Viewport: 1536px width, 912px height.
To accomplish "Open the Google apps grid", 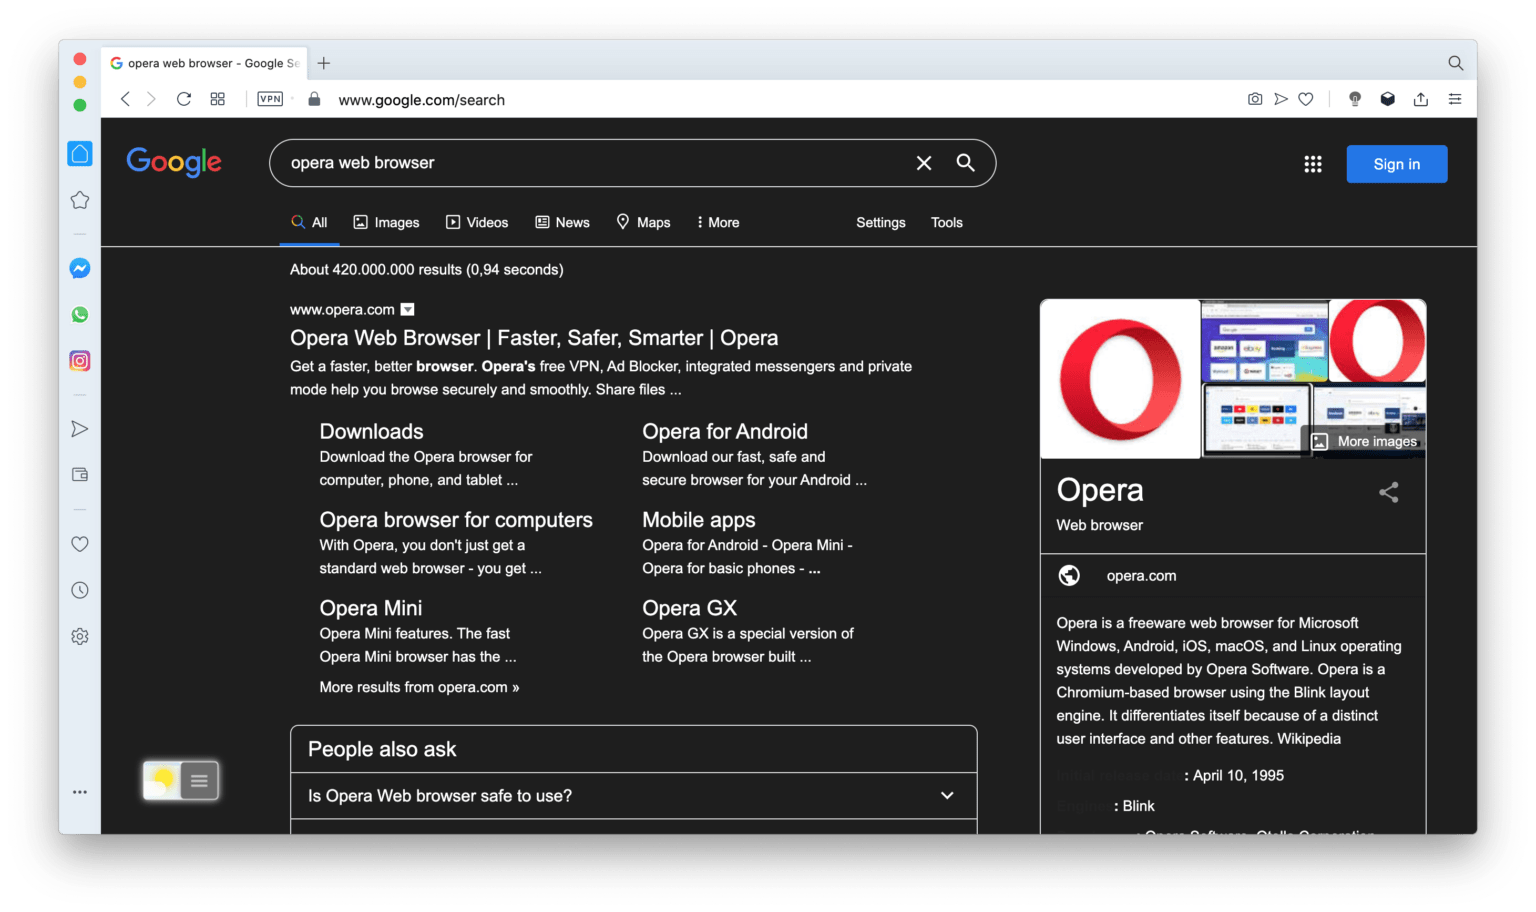I will click(x=1312, y=164).
